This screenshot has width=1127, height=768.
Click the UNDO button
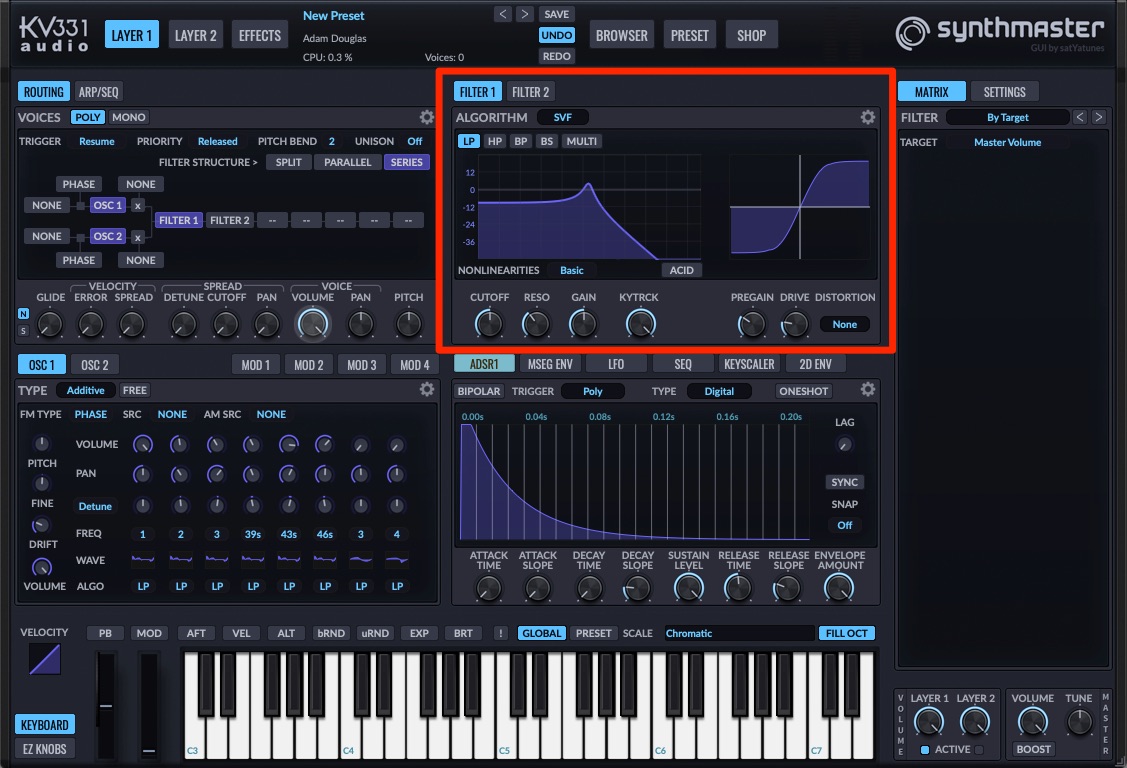[556, 35]
